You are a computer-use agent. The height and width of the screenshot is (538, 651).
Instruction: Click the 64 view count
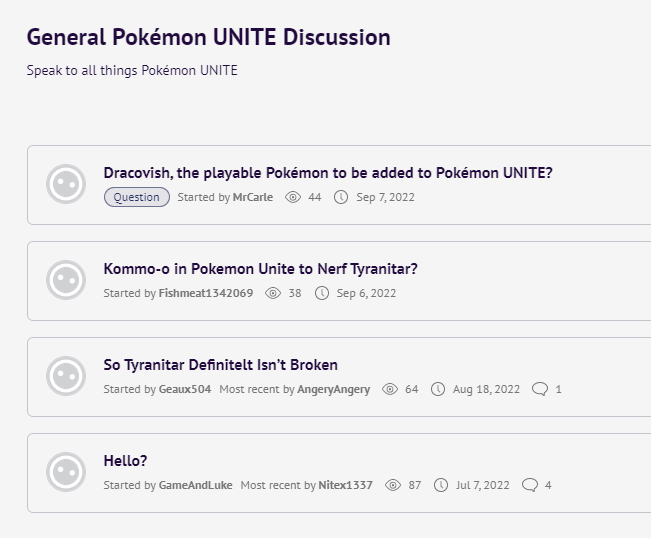pyautogui.click(x=412, y=389)
